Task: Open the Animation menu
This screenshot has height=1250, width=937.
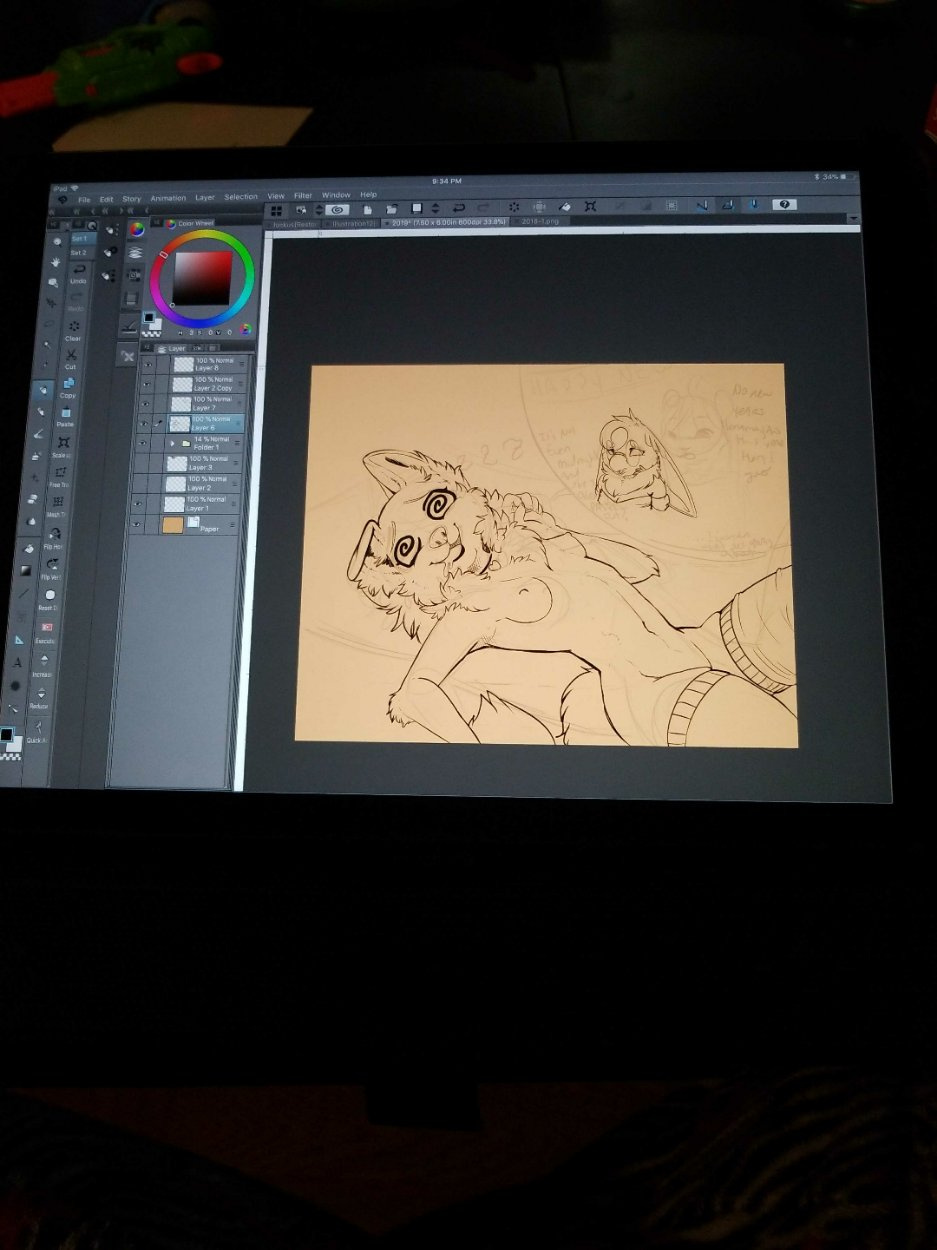Action: [168, 198]
